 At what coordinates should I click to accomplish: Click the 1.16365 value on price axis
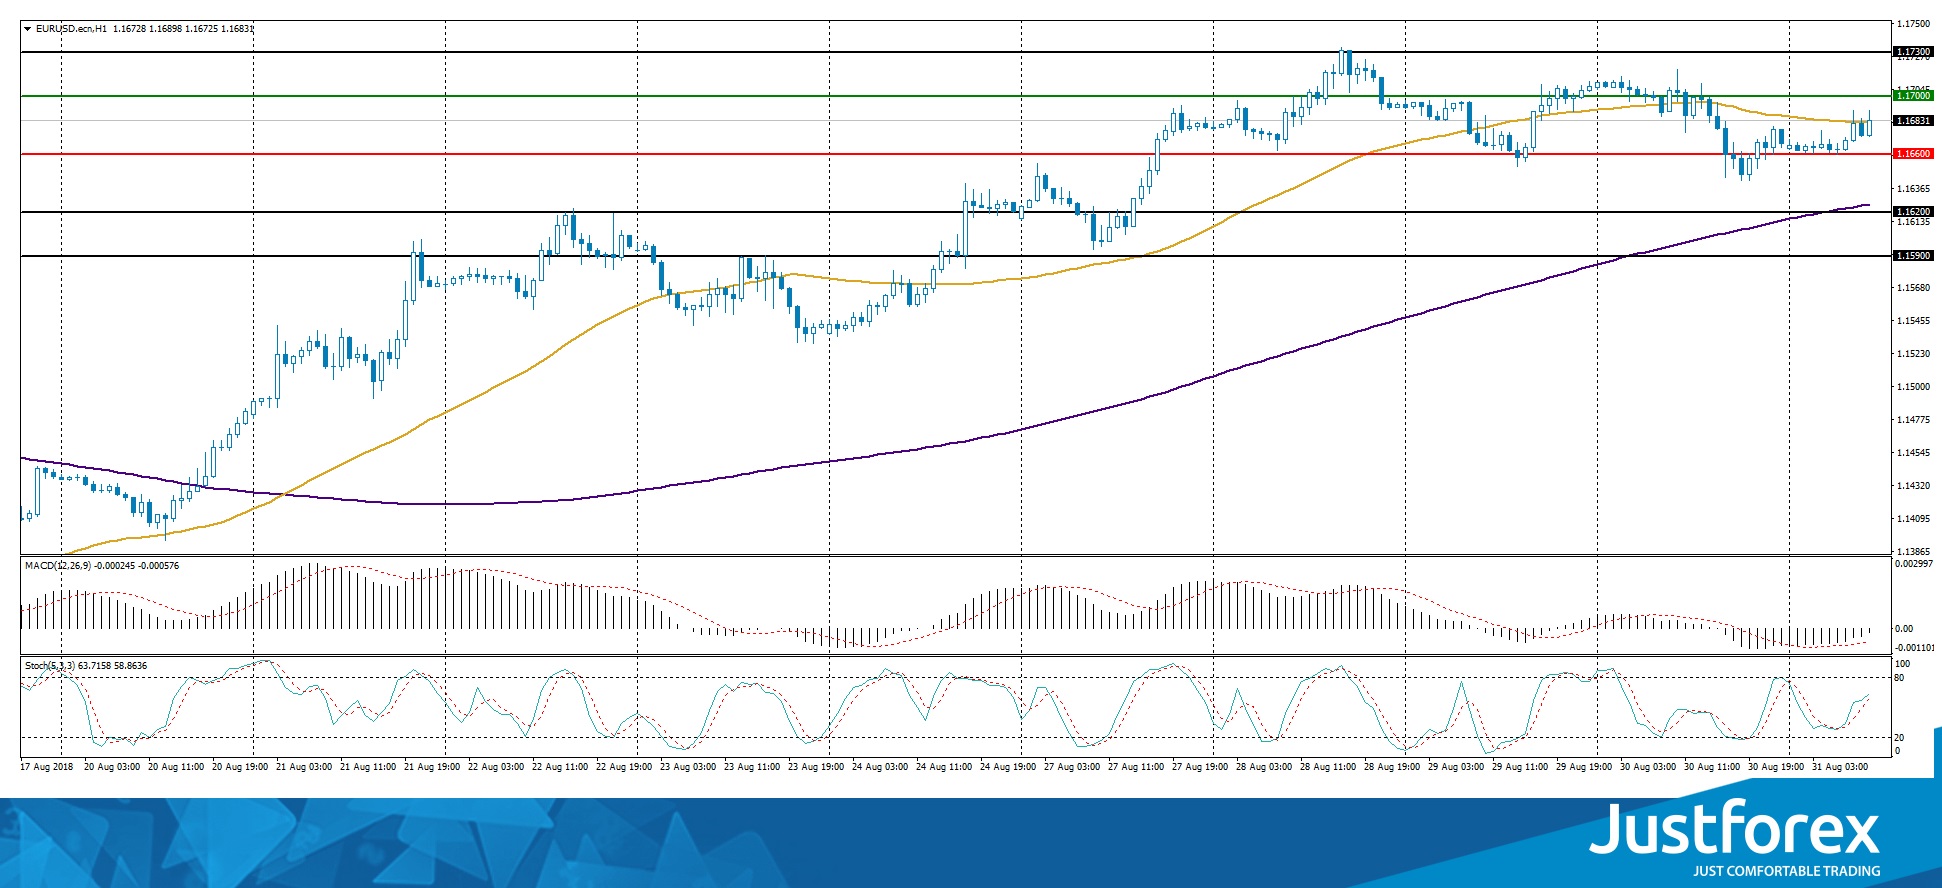pyautogui.click(x=1914, y=189)
